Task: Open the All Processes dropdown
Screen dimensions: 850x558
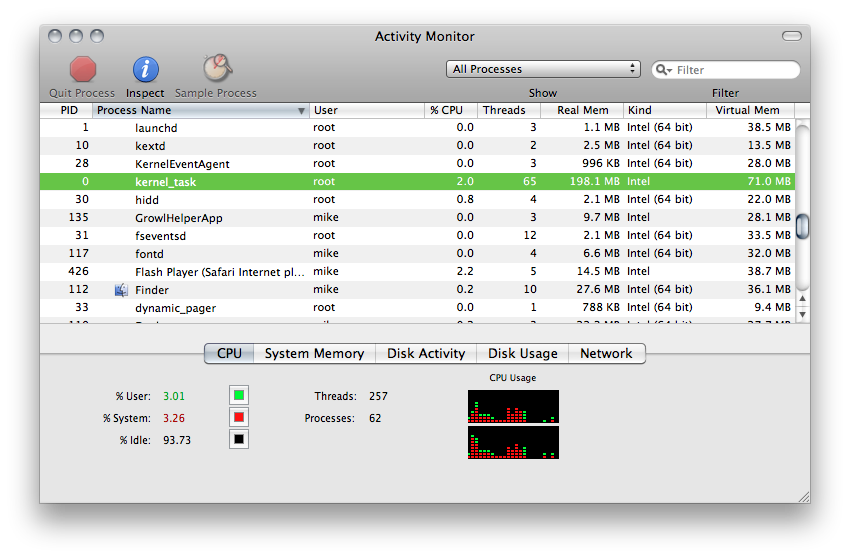Action: pos(543,69)
